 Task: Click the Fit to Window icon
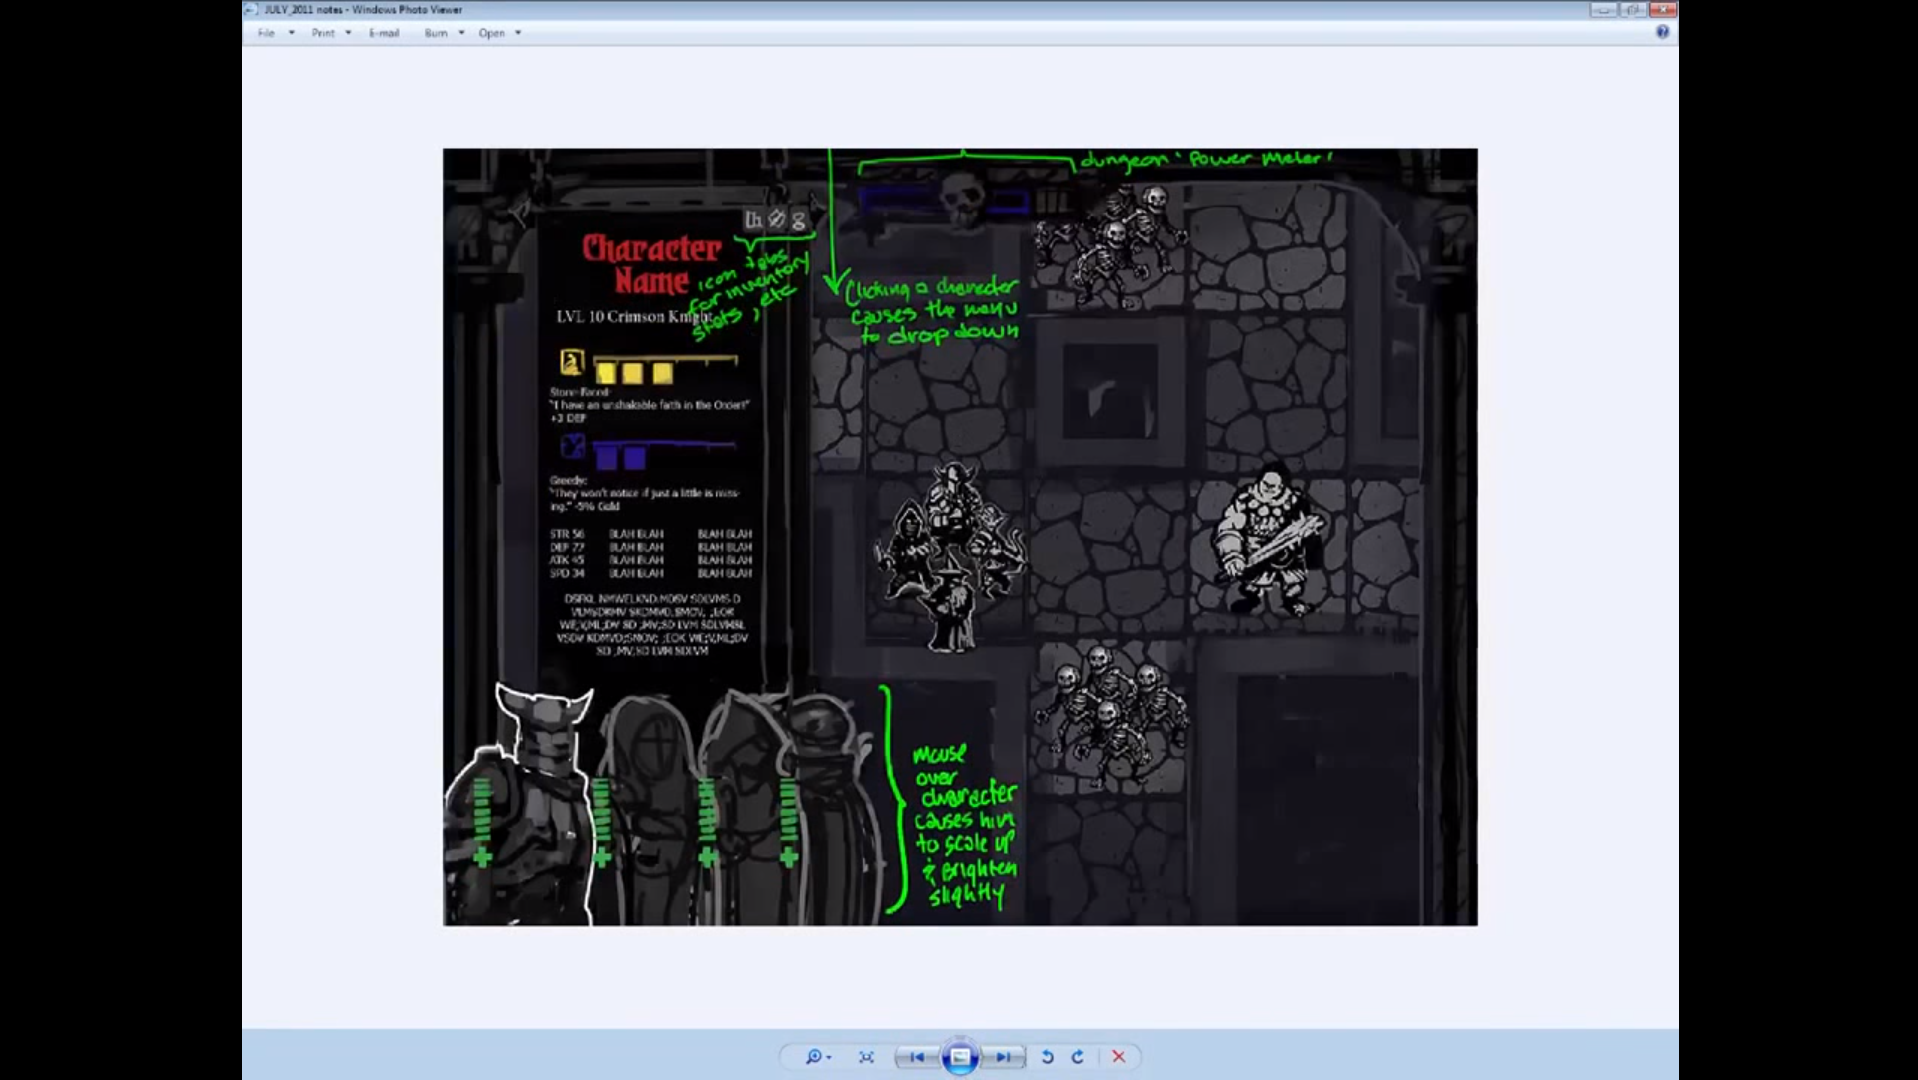point(866,1057)
